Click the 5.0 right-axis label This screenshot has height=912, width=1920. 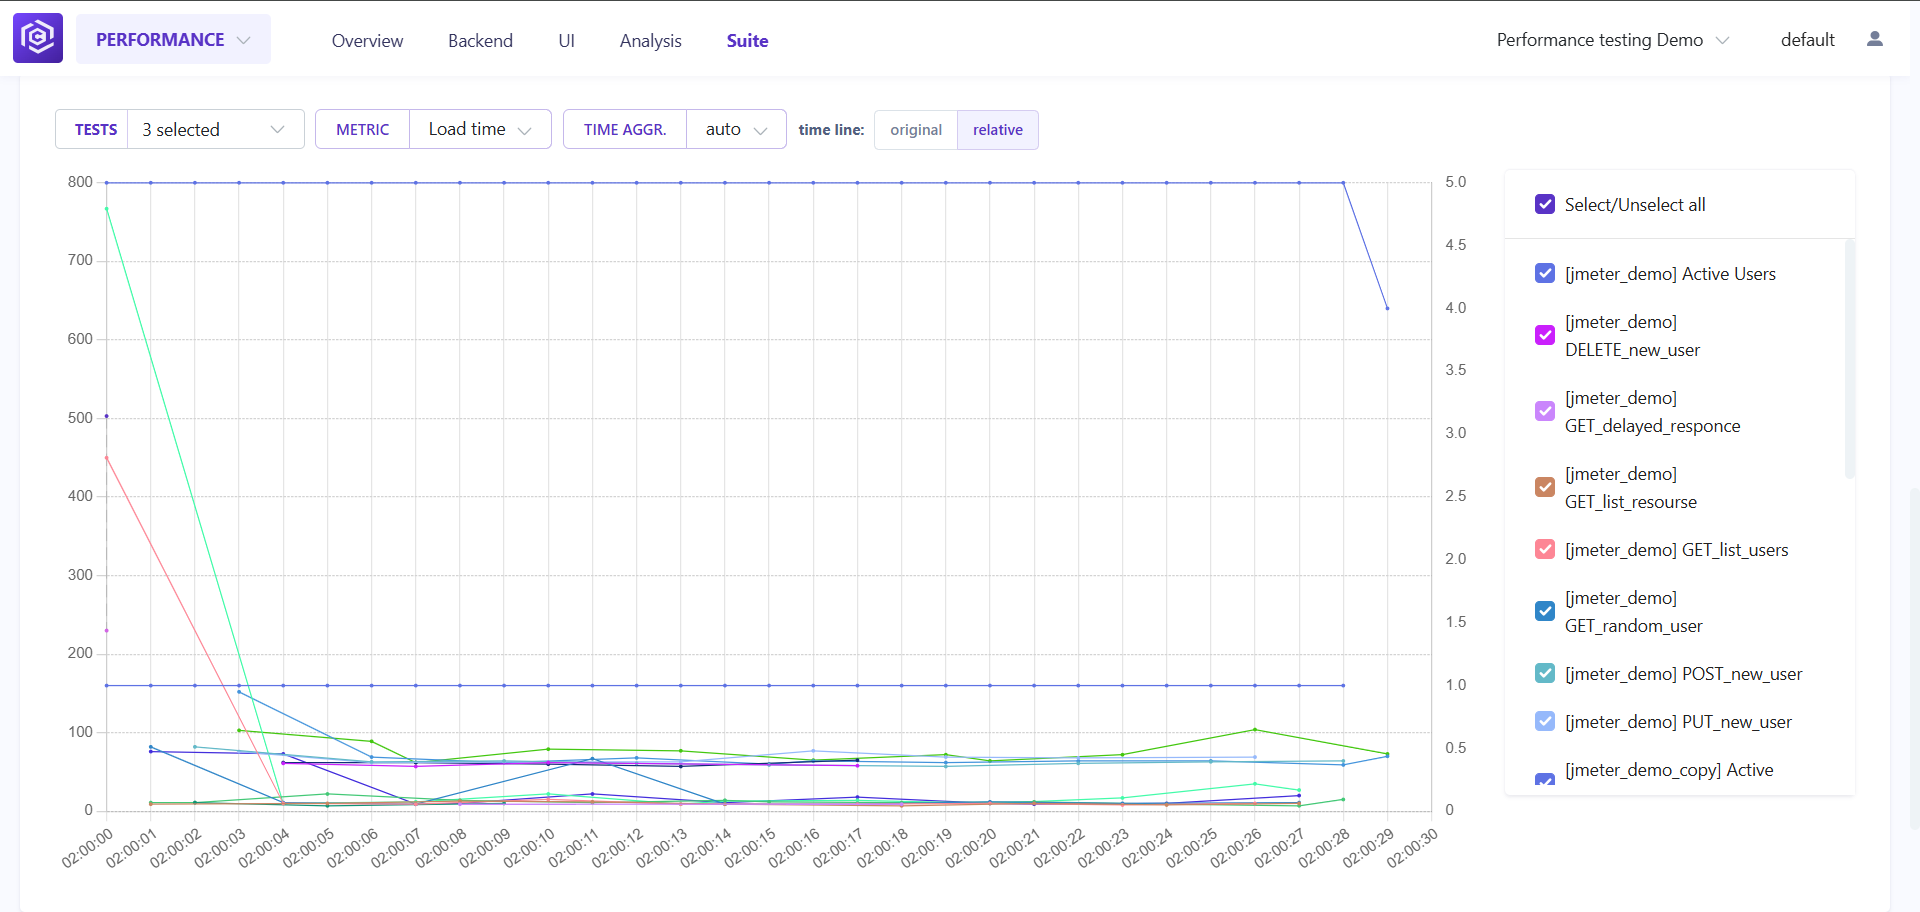point(1456,182)
